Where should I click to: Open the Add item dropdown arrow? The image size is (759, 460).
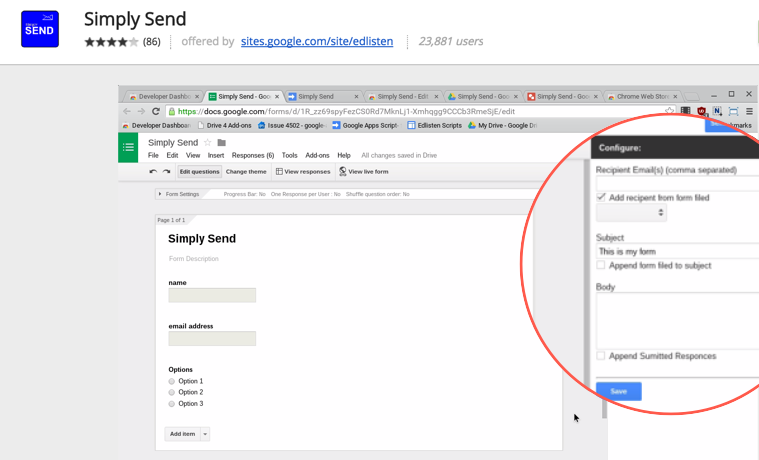pos(205,434)
